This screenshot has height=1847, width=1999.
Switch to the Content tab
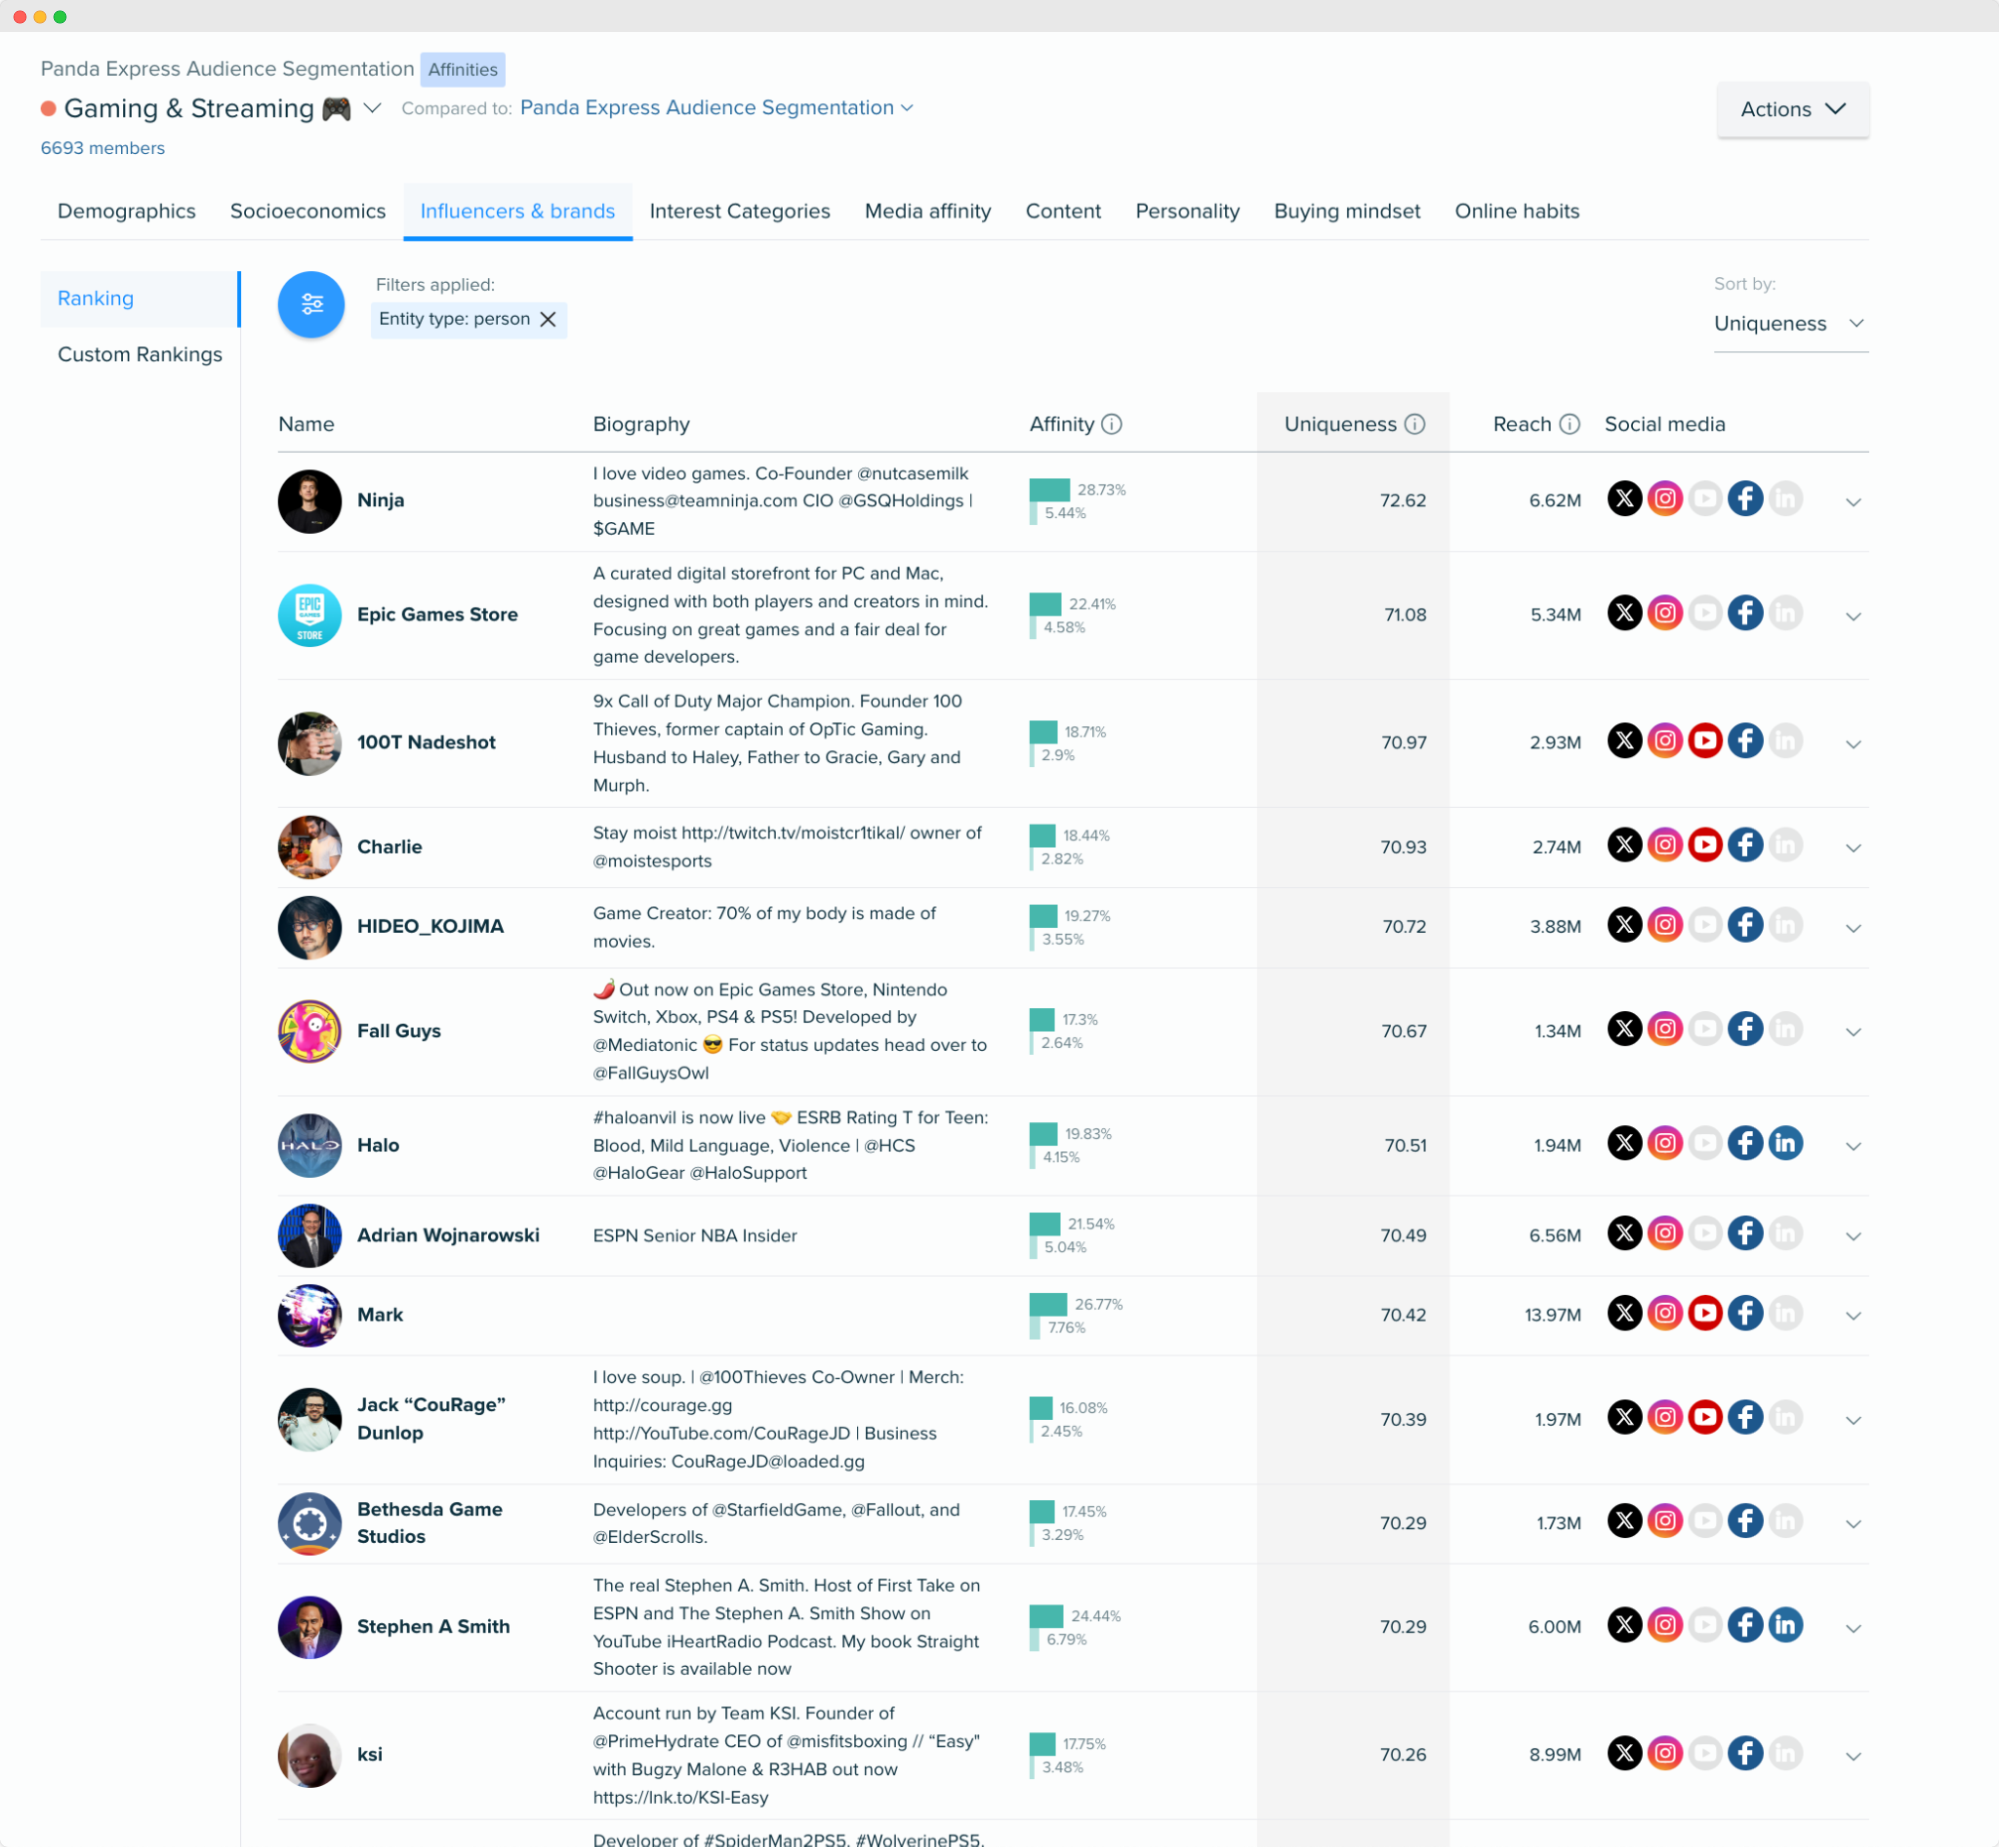tap(1064, 211)
